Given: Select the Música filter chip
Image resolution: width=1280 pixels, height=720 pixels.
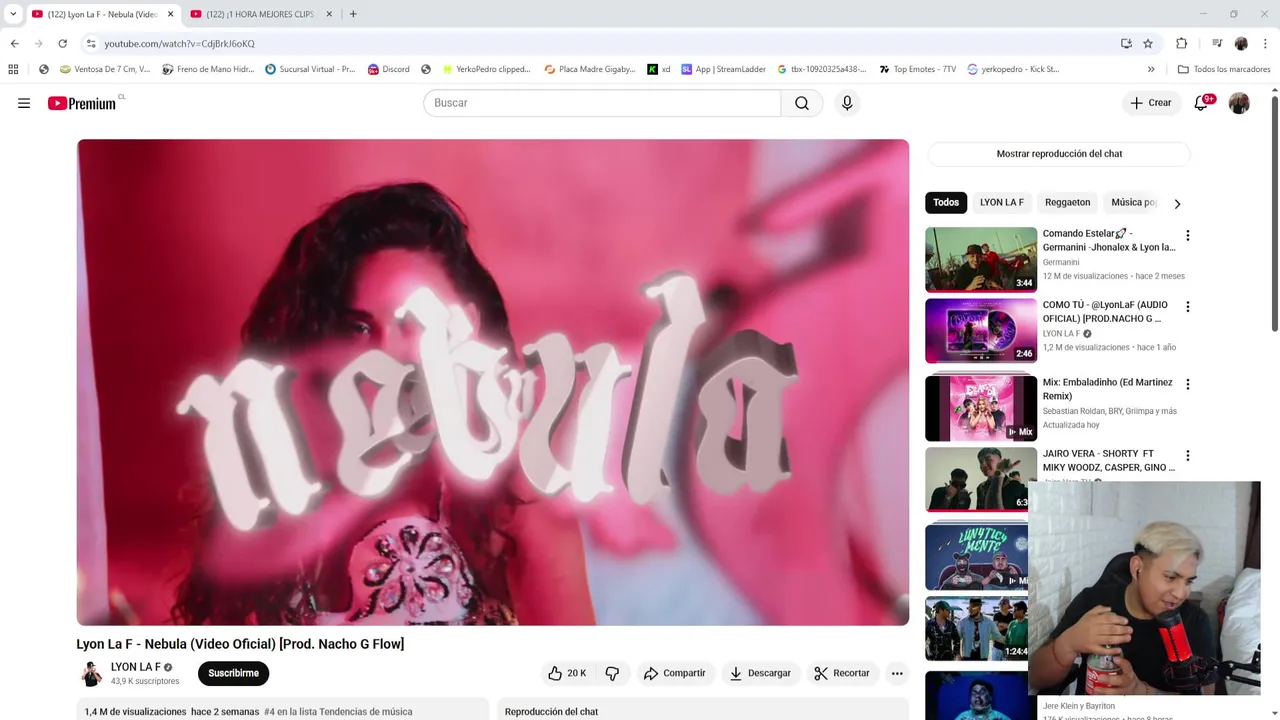Looking at the screenshot, I should pos(1133,202).
